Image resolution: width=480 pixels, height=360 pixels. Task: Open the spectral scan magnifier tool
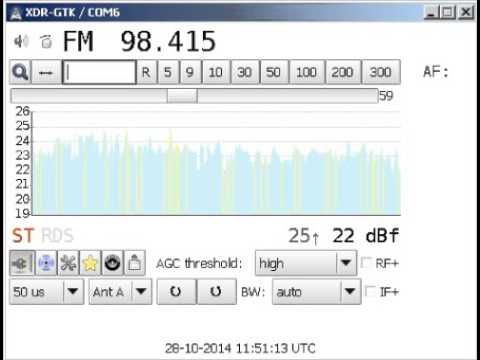(x=20, y=72)
